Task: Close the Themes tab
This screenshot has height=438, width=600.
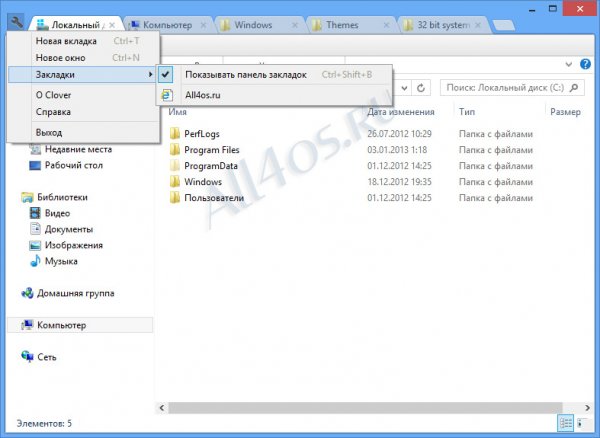Action: coord(386,25)
